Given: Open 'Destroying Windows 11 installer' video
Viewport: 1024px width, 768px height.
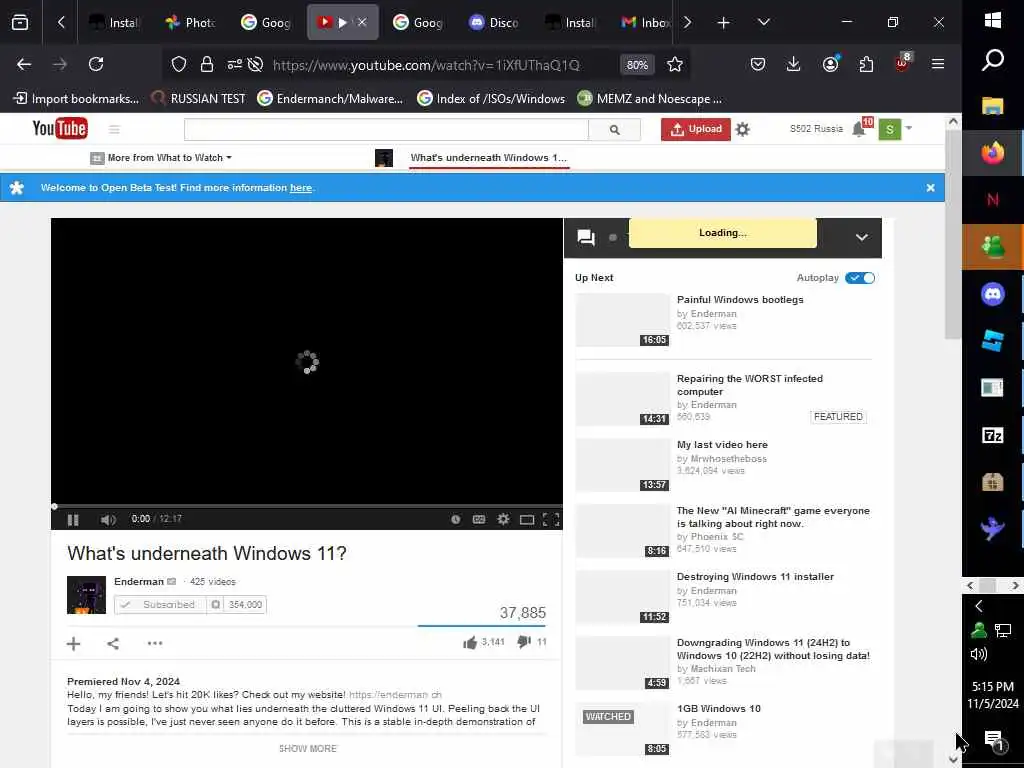Looking at the screenshot, I should pos(755,577).
